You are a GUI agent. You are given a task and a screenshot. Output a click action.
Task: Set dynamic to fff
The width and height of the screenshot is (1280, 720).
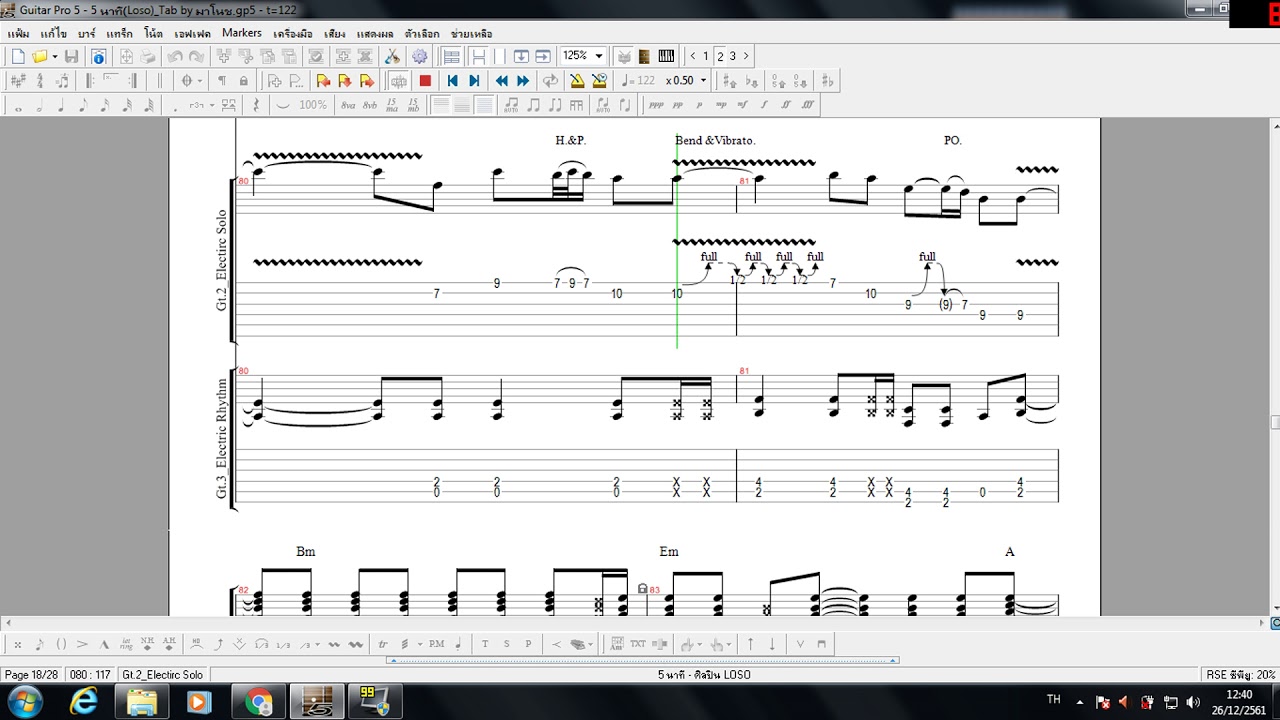pos(808,105)
